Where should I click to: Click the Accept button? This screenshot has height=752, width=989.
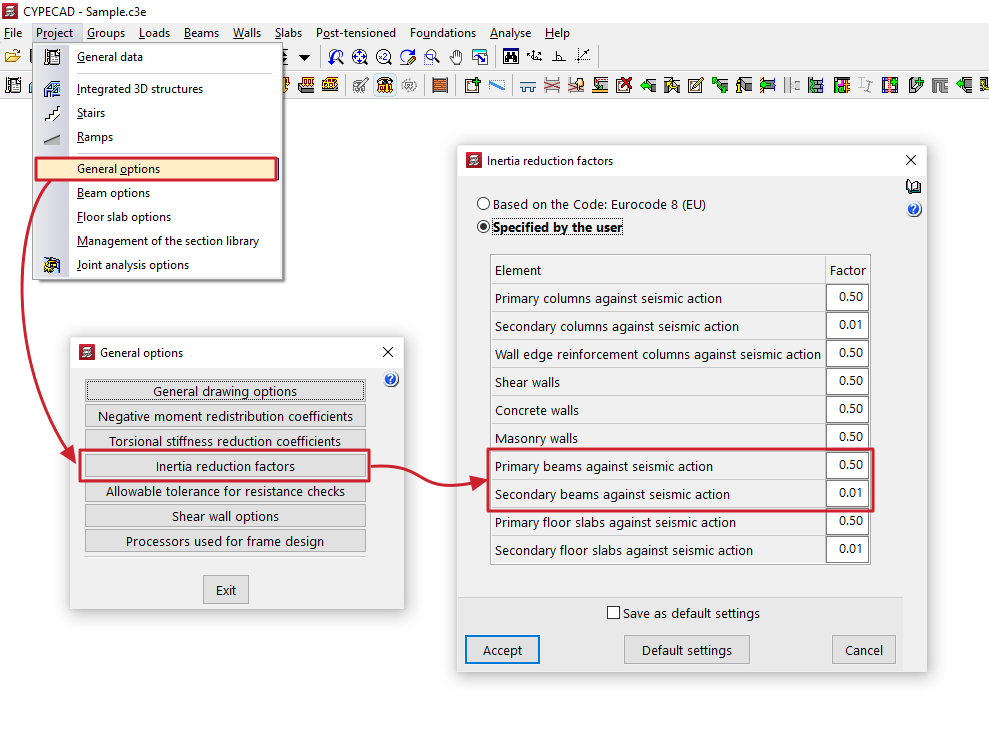(x=502, y=650)
